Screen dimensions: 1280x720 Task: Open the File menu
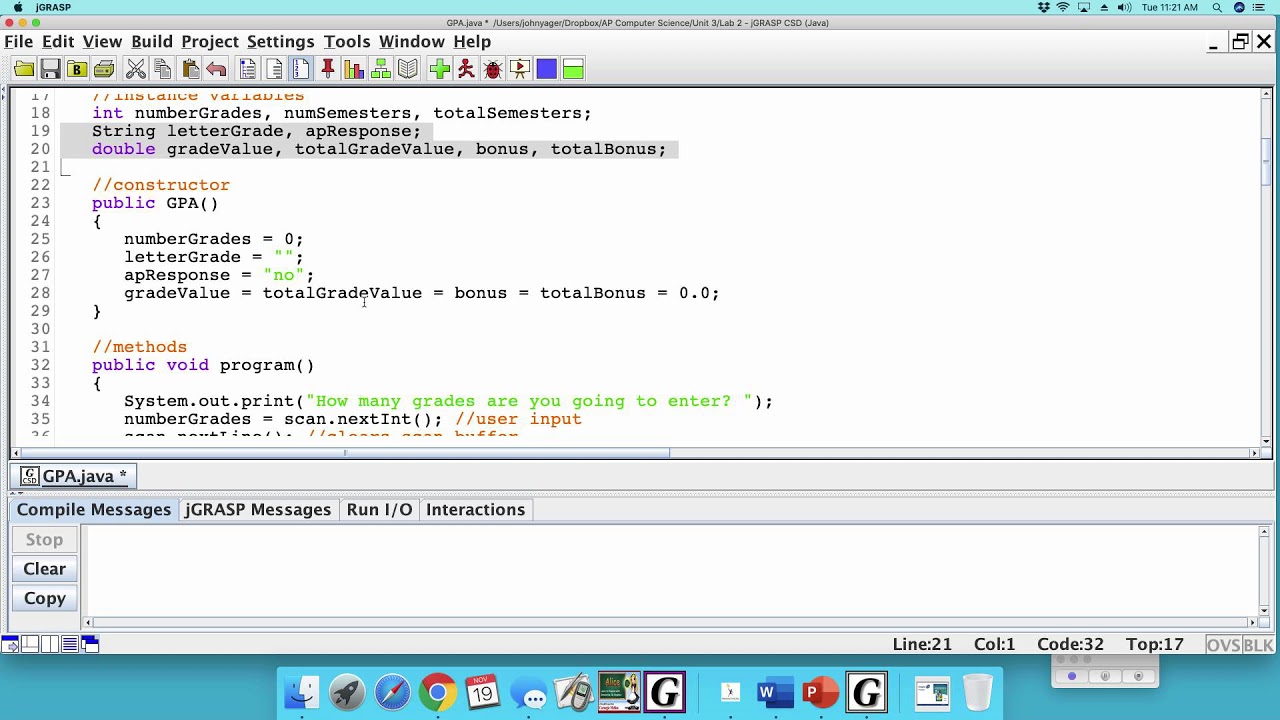click(19, 41)
